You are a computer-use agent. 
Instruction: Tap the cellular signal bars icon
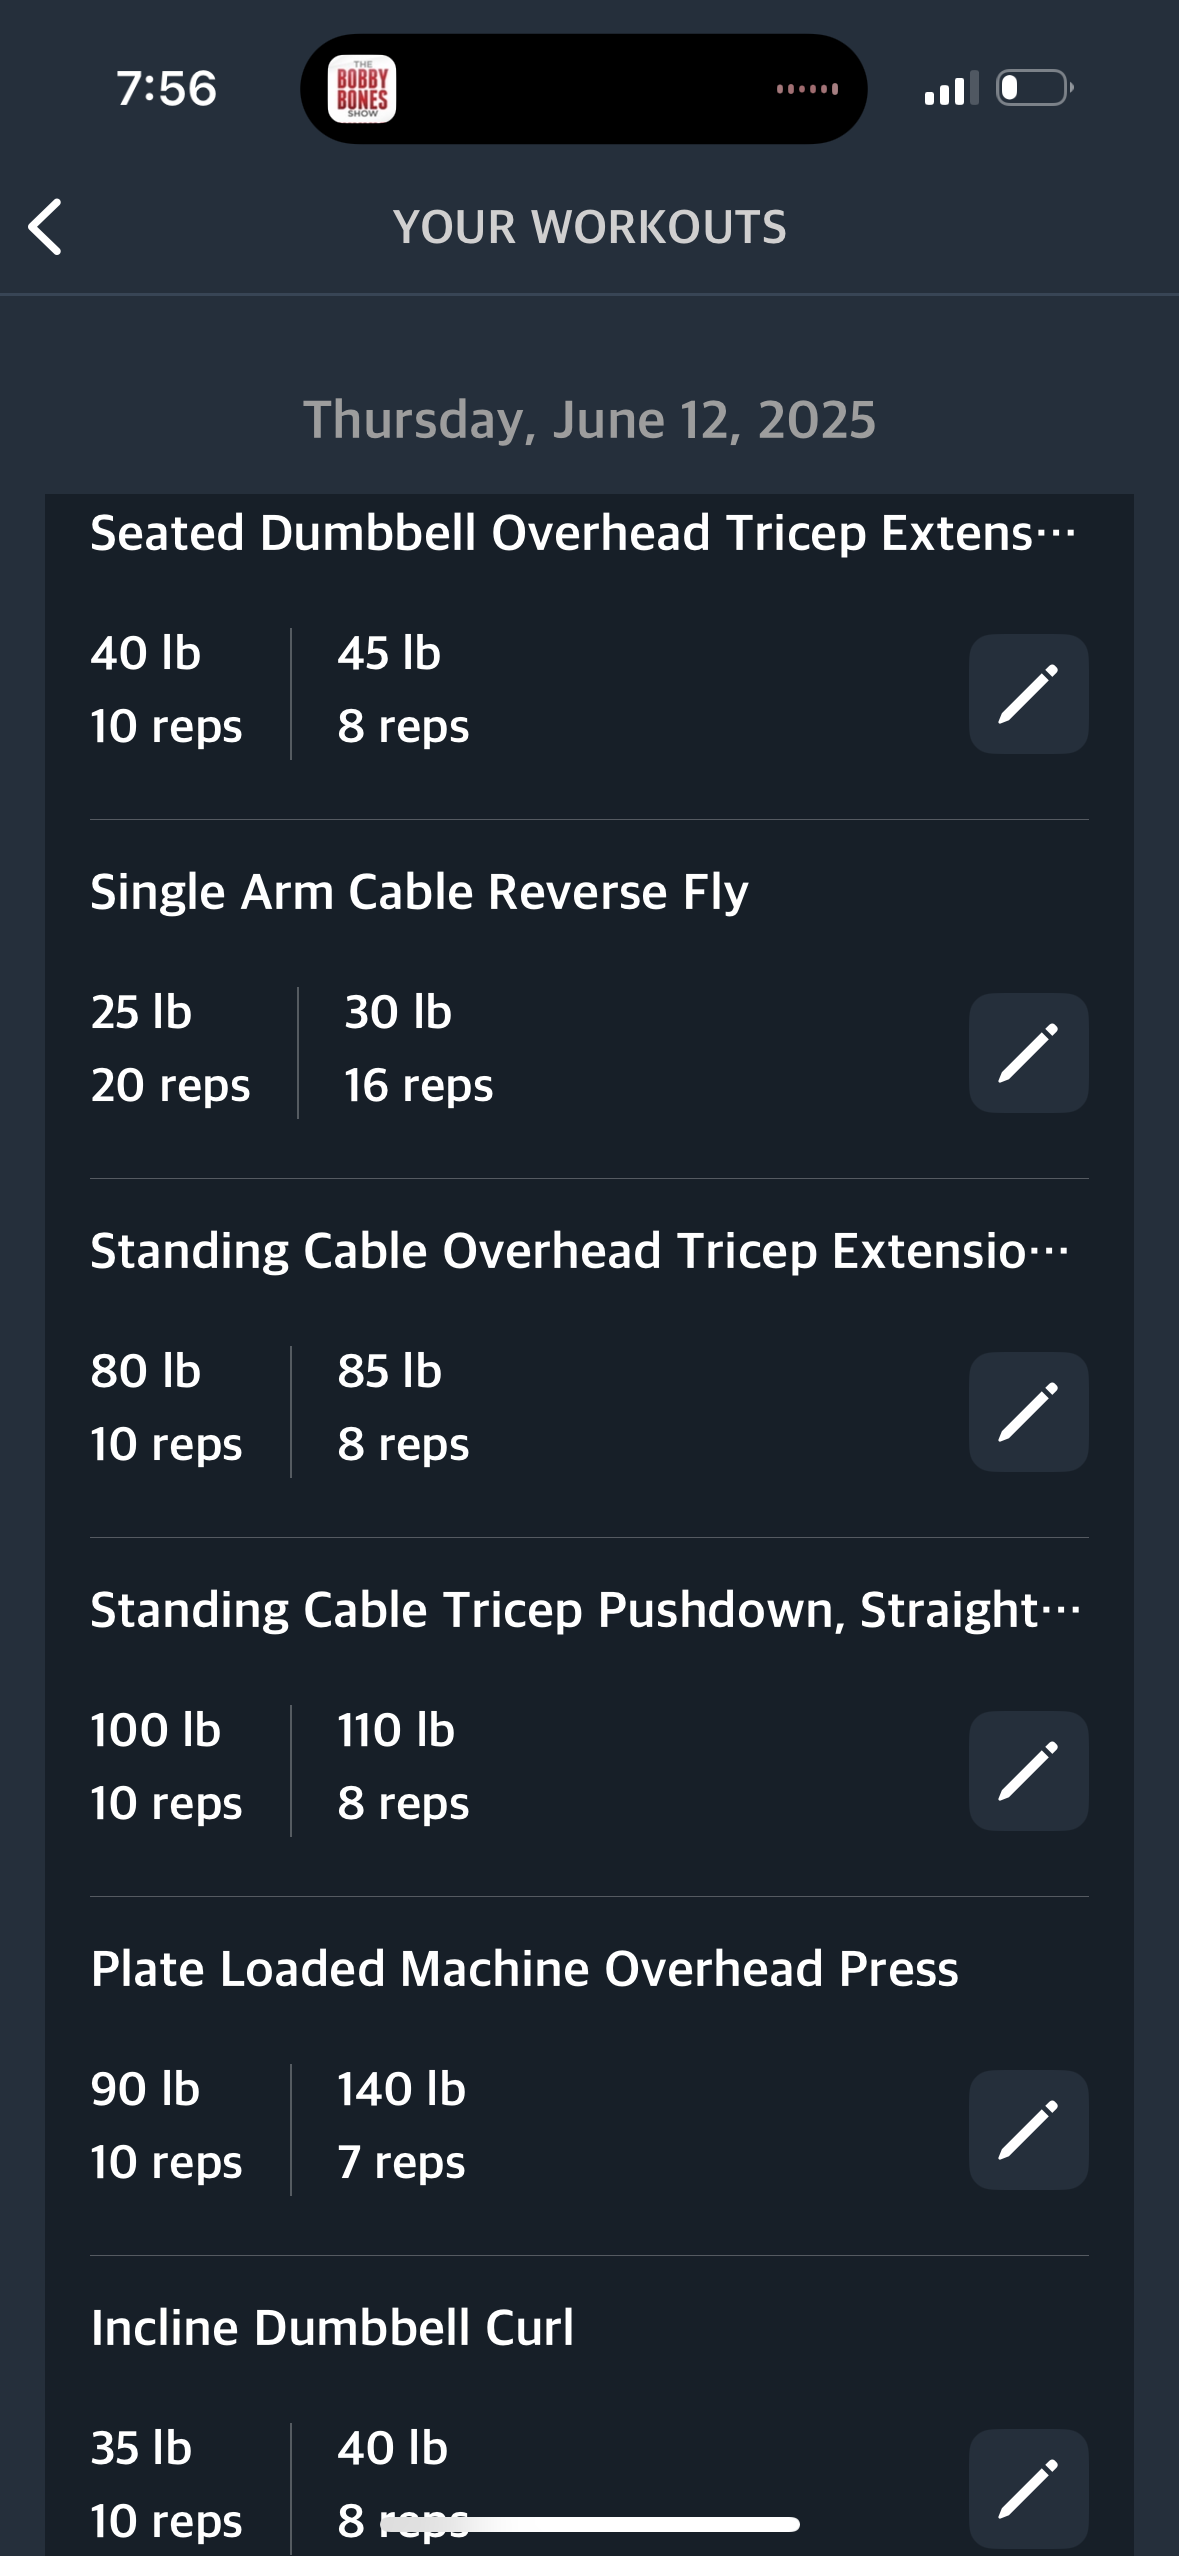[x=951, y=88]
